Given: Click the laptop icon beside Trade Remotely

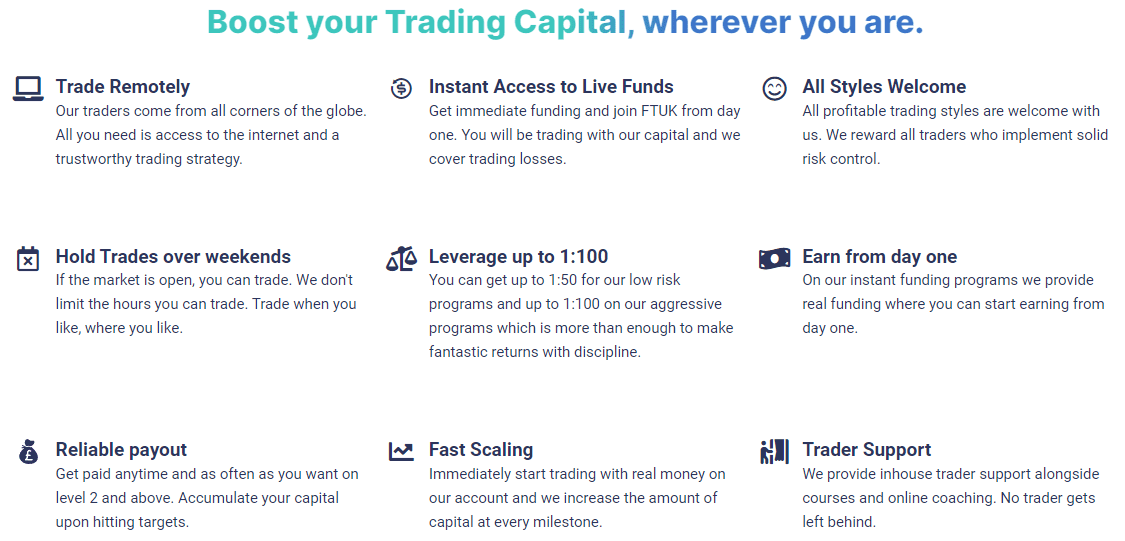Looking at the screenshot, I should pos(28,89).
